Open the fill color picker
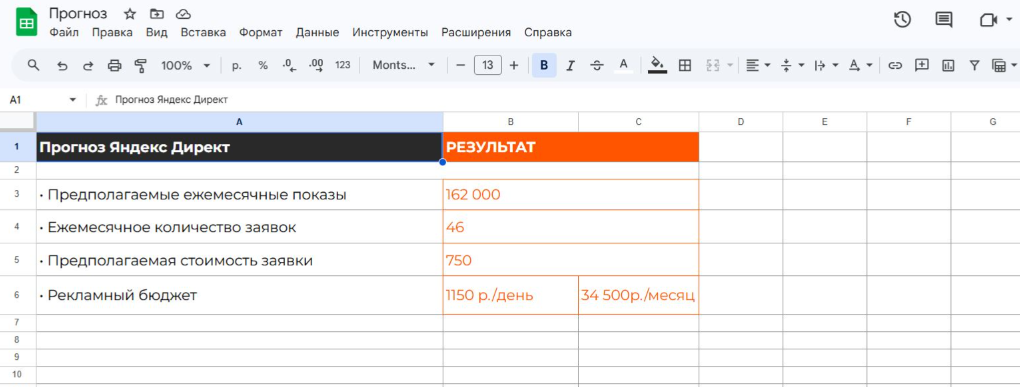Image resolution: width=1020 pixels, height=387 pixels. pos(658,65)
